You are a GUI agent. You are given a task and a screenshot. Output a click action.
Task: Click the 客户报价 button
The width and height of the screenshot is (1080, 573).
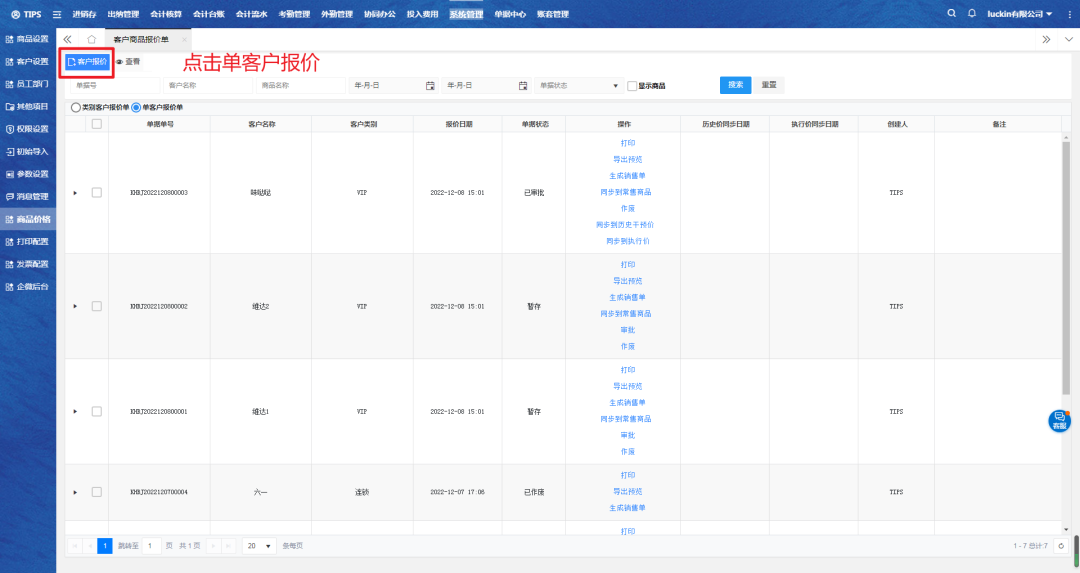coord(87,62)
